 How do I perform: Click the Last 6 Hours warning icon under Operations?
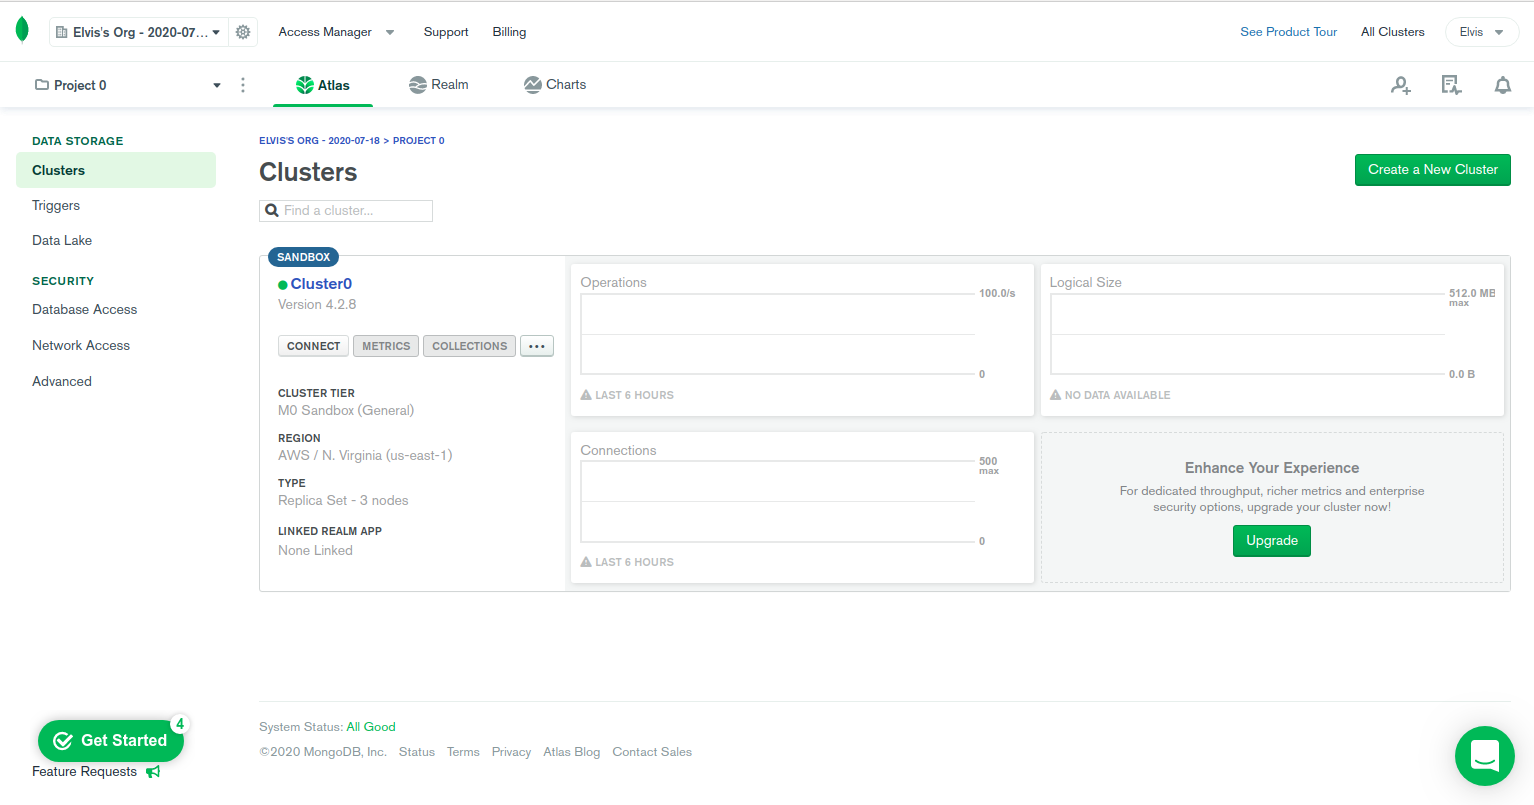[x=586, y=395]
